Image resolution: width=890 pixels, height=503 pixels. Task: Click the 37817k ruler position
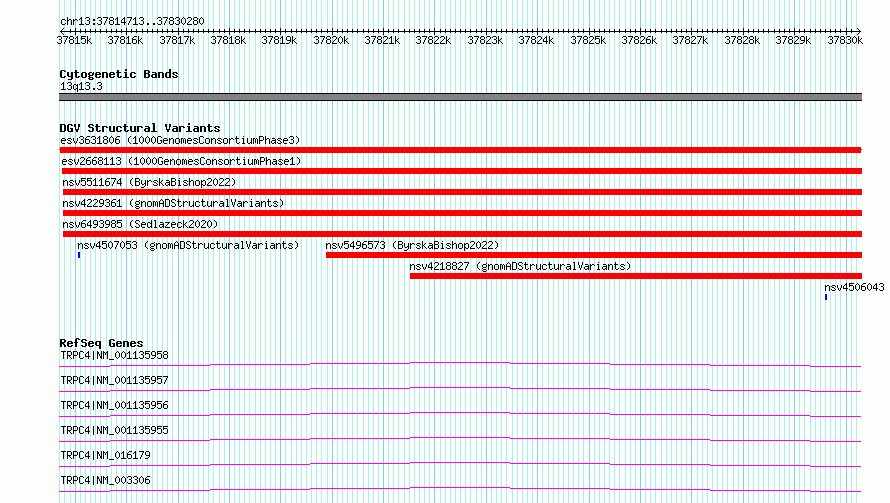click(177, 40)
